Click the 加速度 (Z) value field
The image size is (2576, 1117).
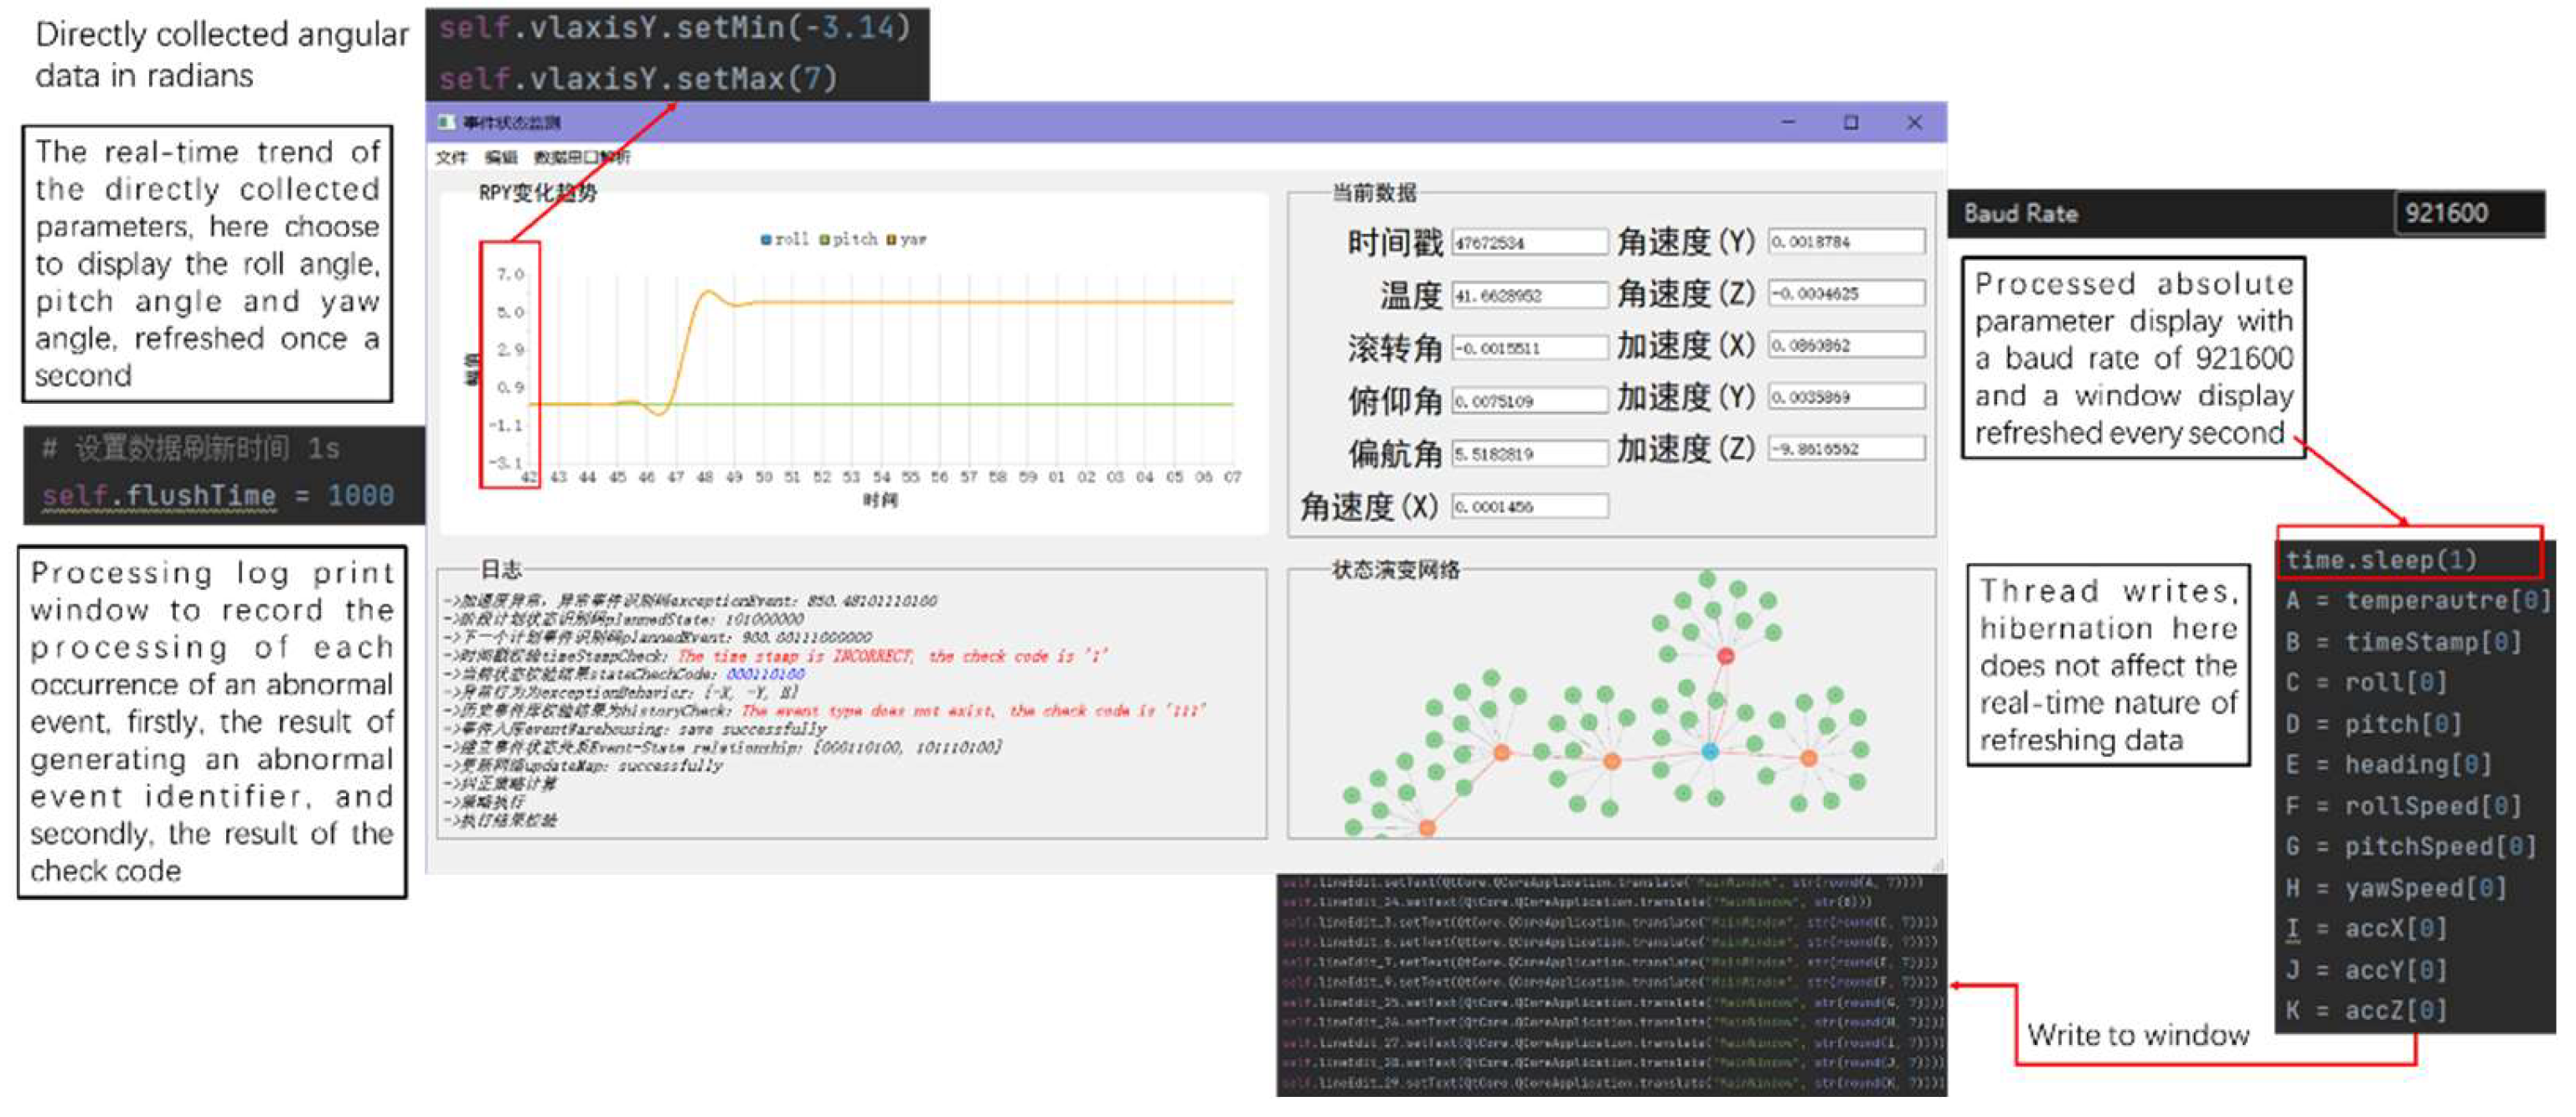coord(1846,449)
